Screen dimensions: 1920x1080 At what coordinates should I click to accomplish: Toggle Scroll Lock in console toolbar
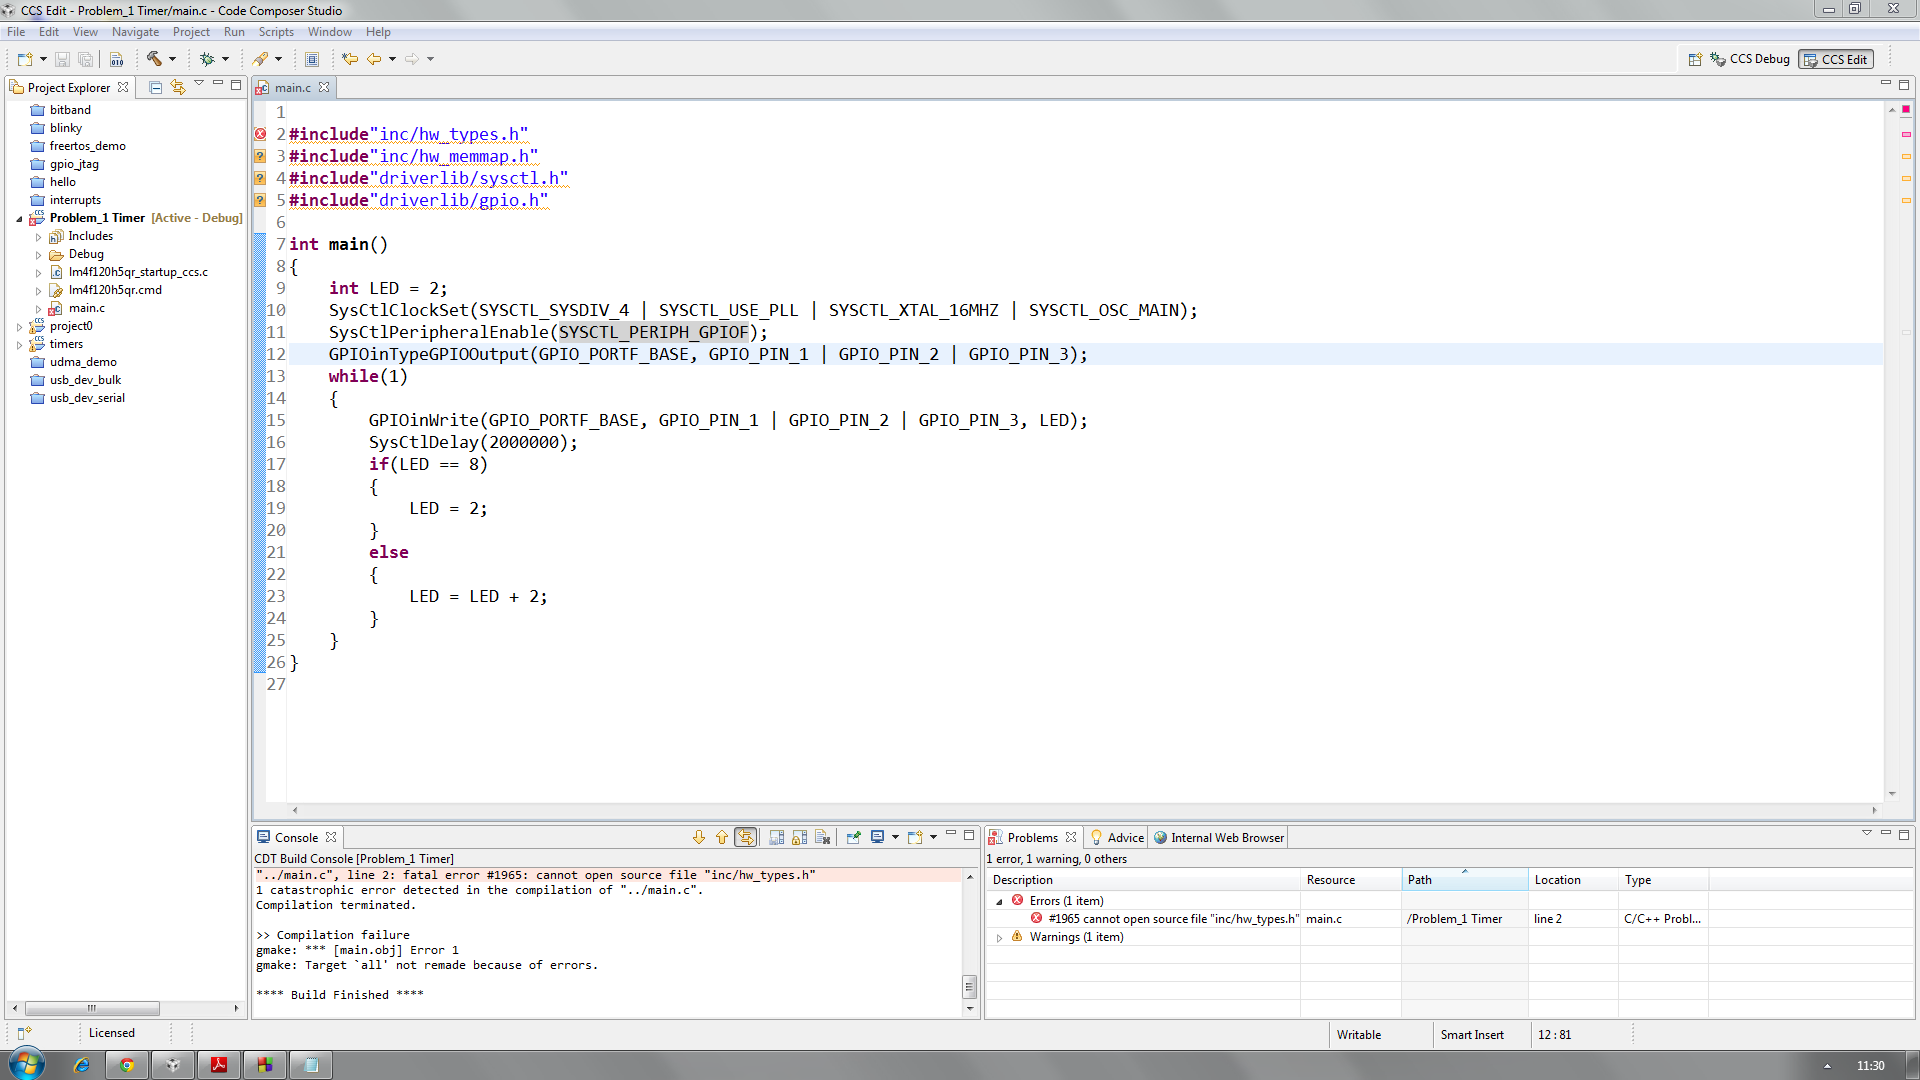(x=799, y=838)
